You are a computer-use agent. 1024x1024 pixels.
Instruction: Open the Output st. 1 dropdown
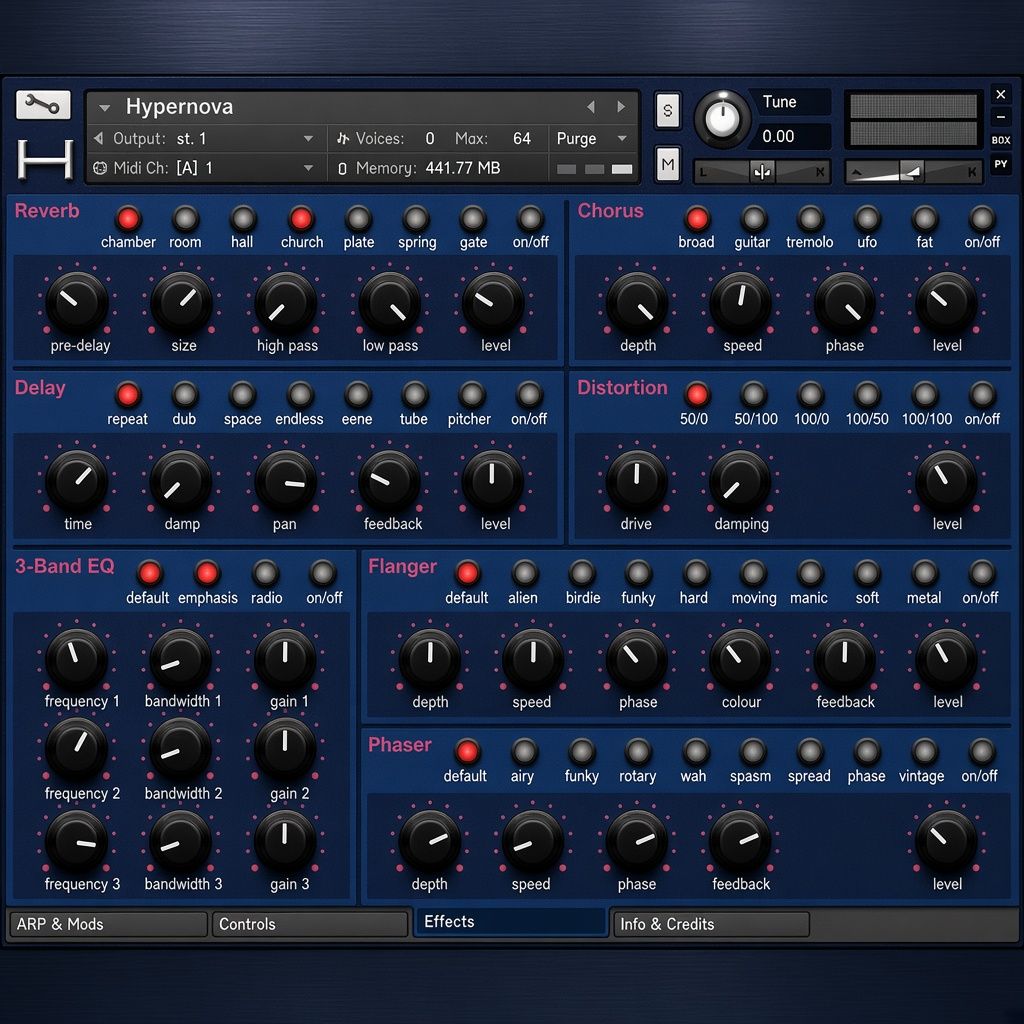[308, 138]
